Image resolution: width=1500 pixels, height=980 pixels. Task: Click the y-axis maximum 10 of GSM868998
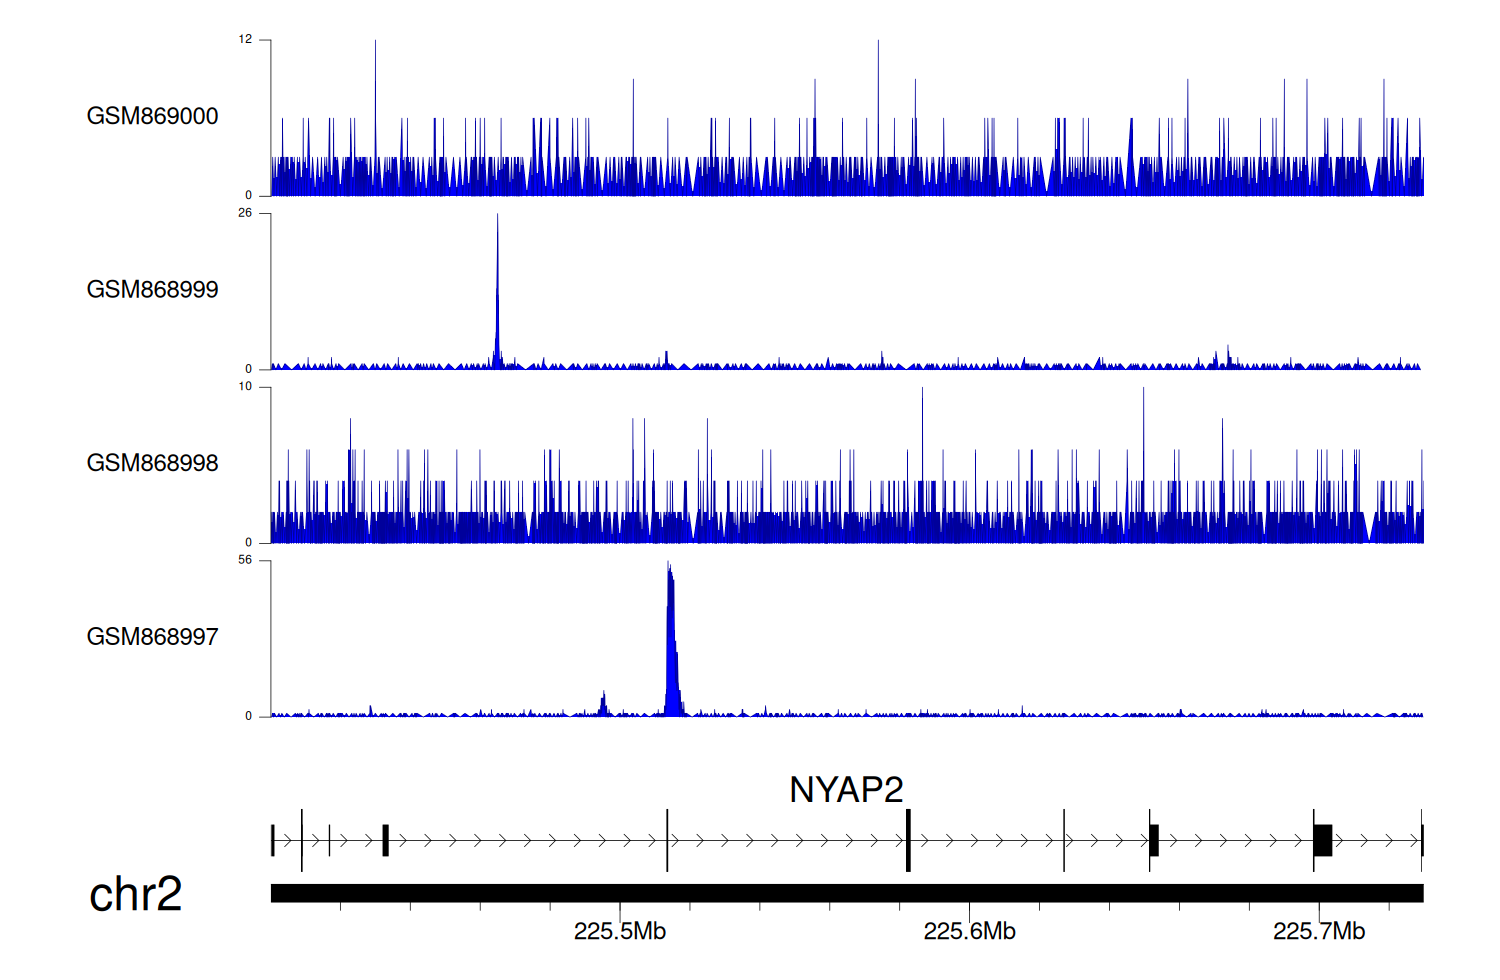point(245,387)
